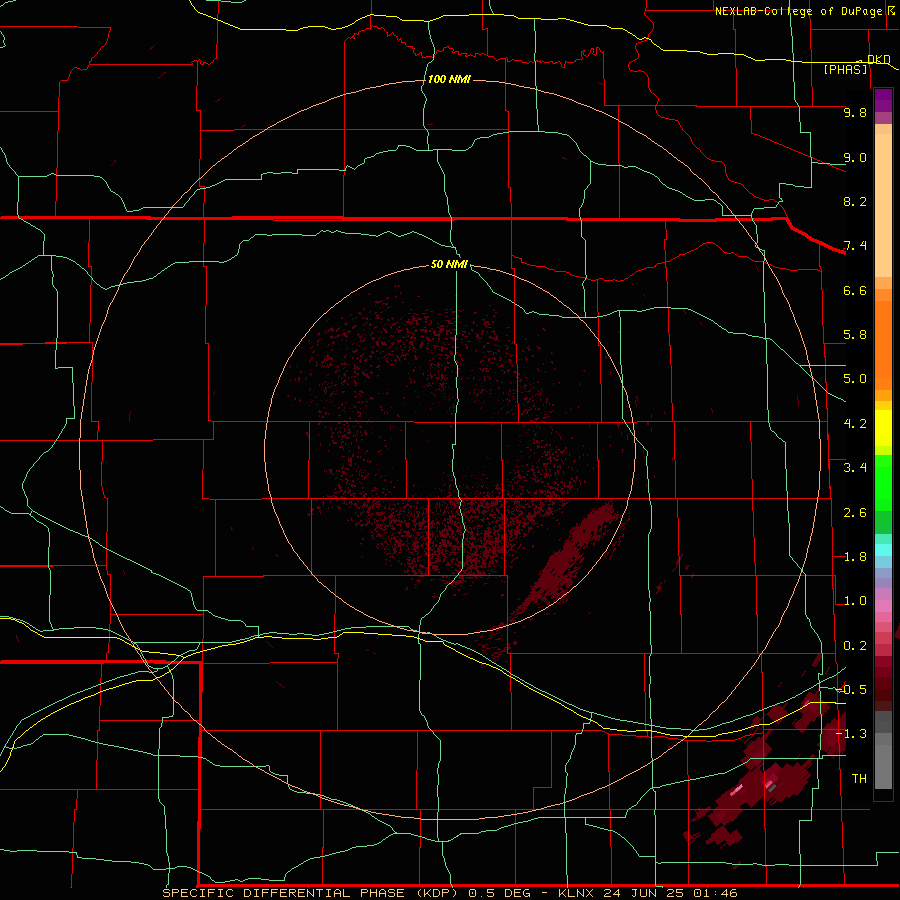The image size is (900, 900).
Task: Click the logo glyph after DuPage
Action: (x=891, y=10)
